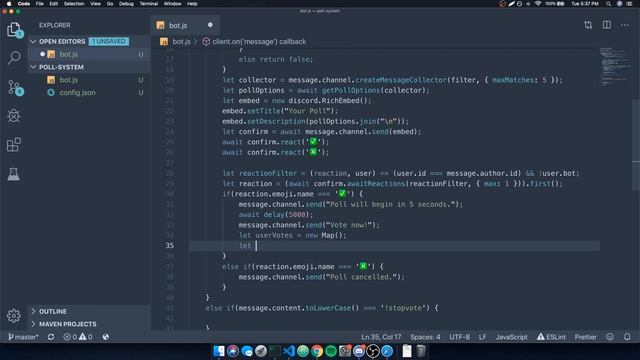Open Spotify from the Dock
Viewport: 640px width, 360px height.
tap(331, 351)
